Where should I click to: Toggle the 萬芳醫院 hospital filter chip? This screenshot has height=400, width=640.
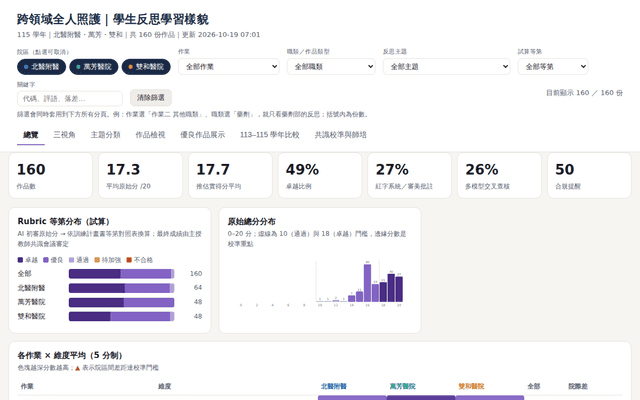(93, 67)
